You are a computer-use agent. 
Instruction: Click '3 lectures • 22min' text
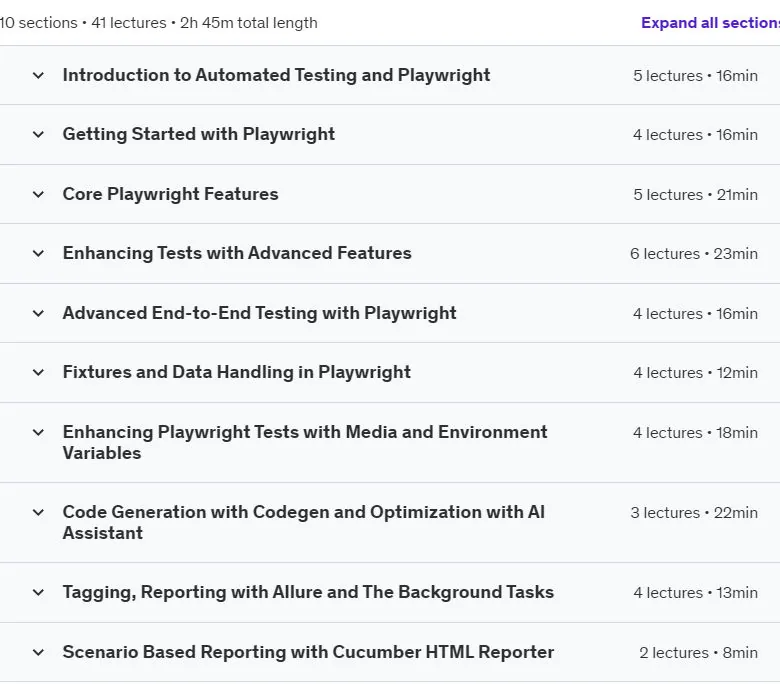click(694, 513)
